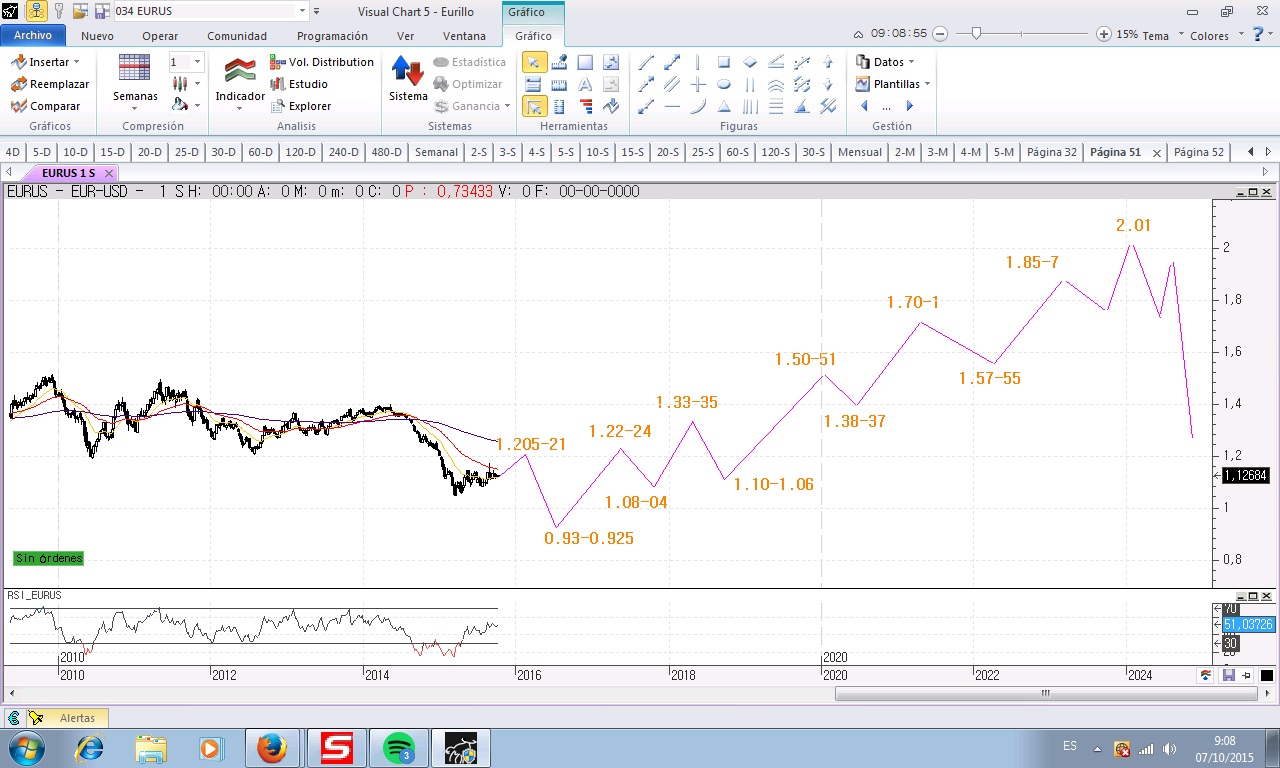Toggle the highlighted selection-frame cursor tool
This screenshot has height=768, width=1280.
pos(534,106)
